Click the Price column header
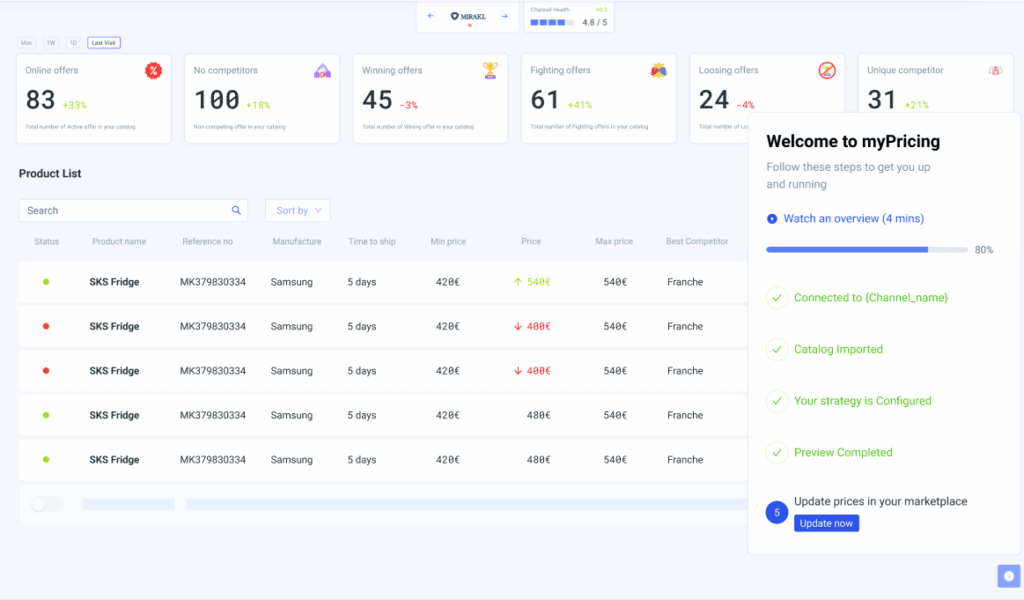The width and height of the screenshot is (1024, 600). point(531,242)
